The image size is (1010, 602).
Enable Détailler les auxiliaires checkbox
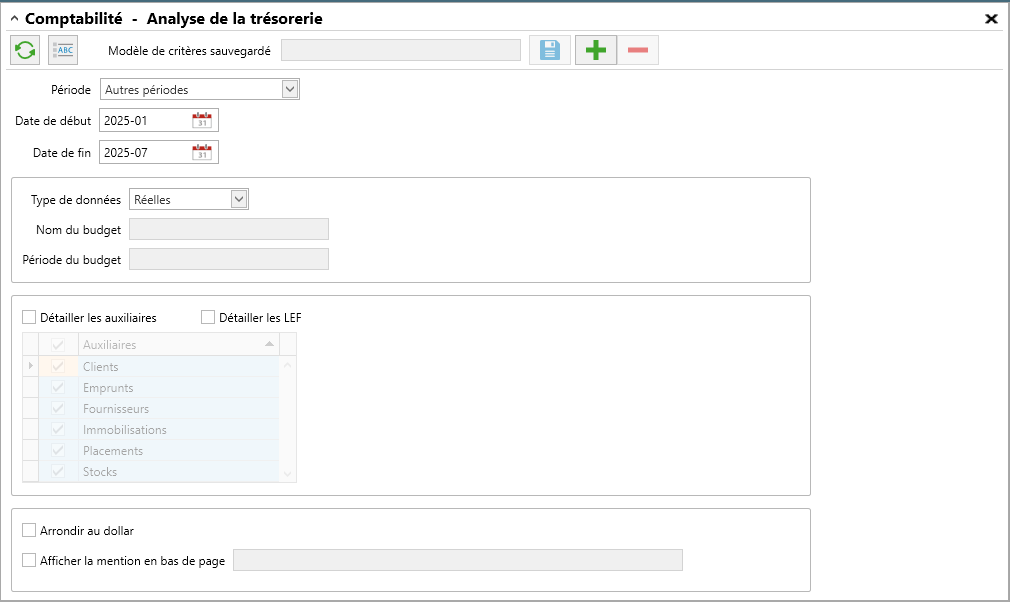click(29, 317)
